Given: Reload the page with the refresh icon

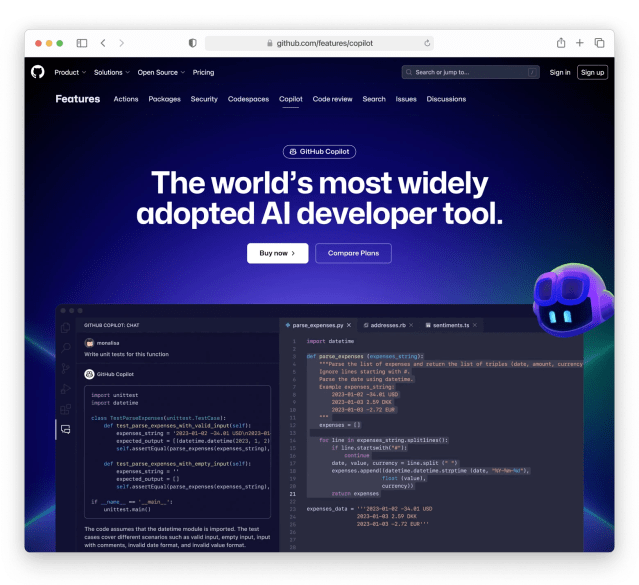Looking at the screenshot, I should tap(427, 43).
